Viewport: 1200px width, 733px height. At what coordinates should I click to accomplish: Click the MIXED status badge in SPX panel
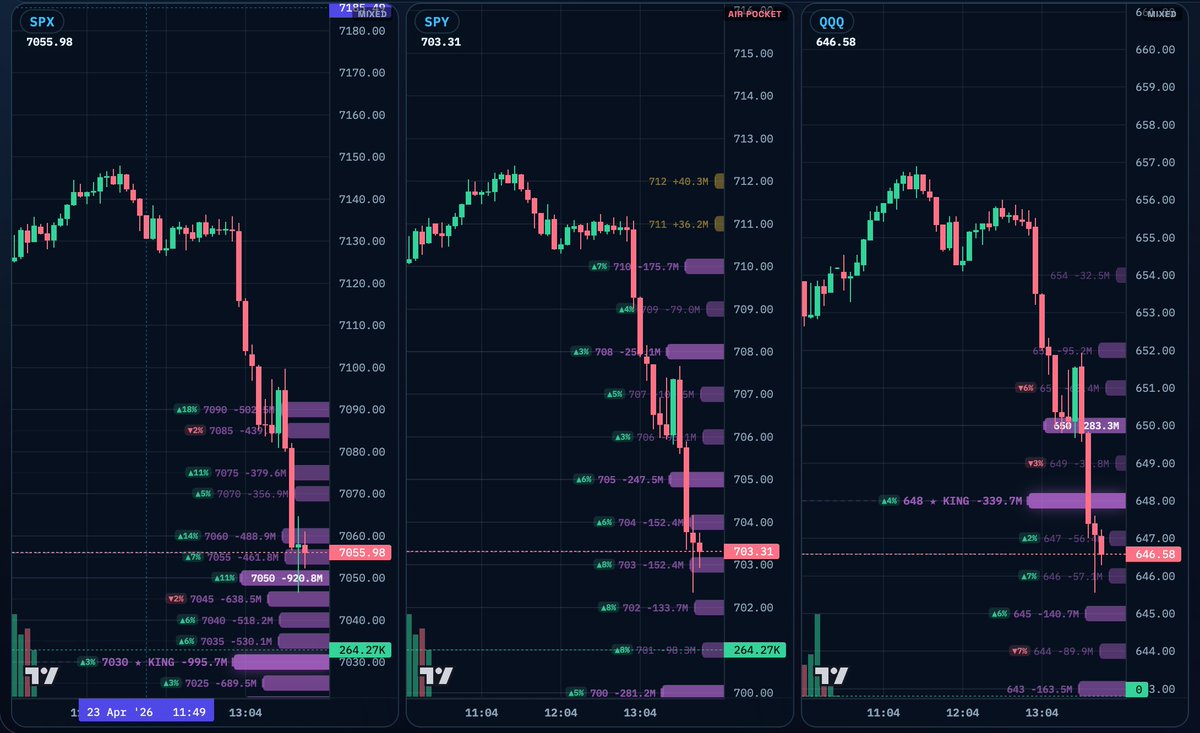(x=372, y=15)
